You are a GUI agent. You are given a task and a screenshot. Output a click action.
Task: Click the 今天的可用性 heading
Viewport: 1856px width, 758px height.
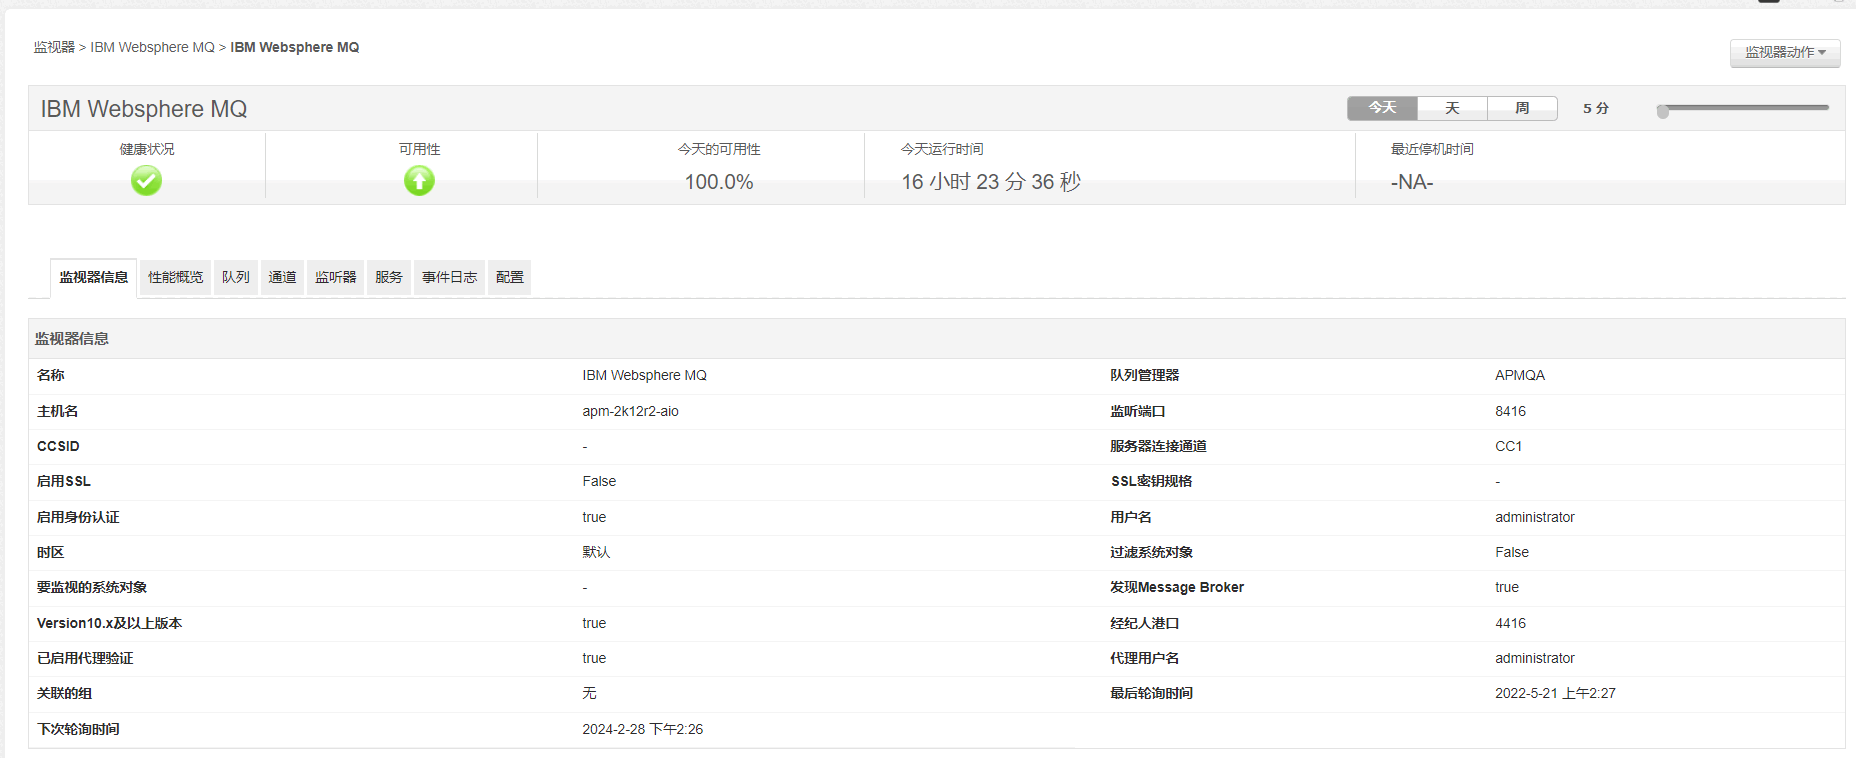(x=719, y=149)
